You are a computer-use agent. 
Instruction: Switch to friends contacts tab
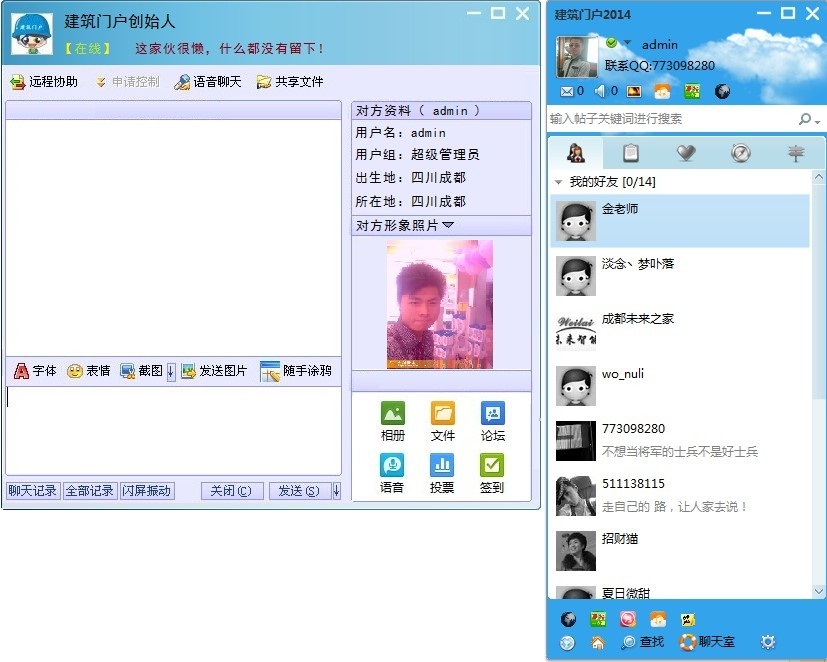tap(576, 153)
